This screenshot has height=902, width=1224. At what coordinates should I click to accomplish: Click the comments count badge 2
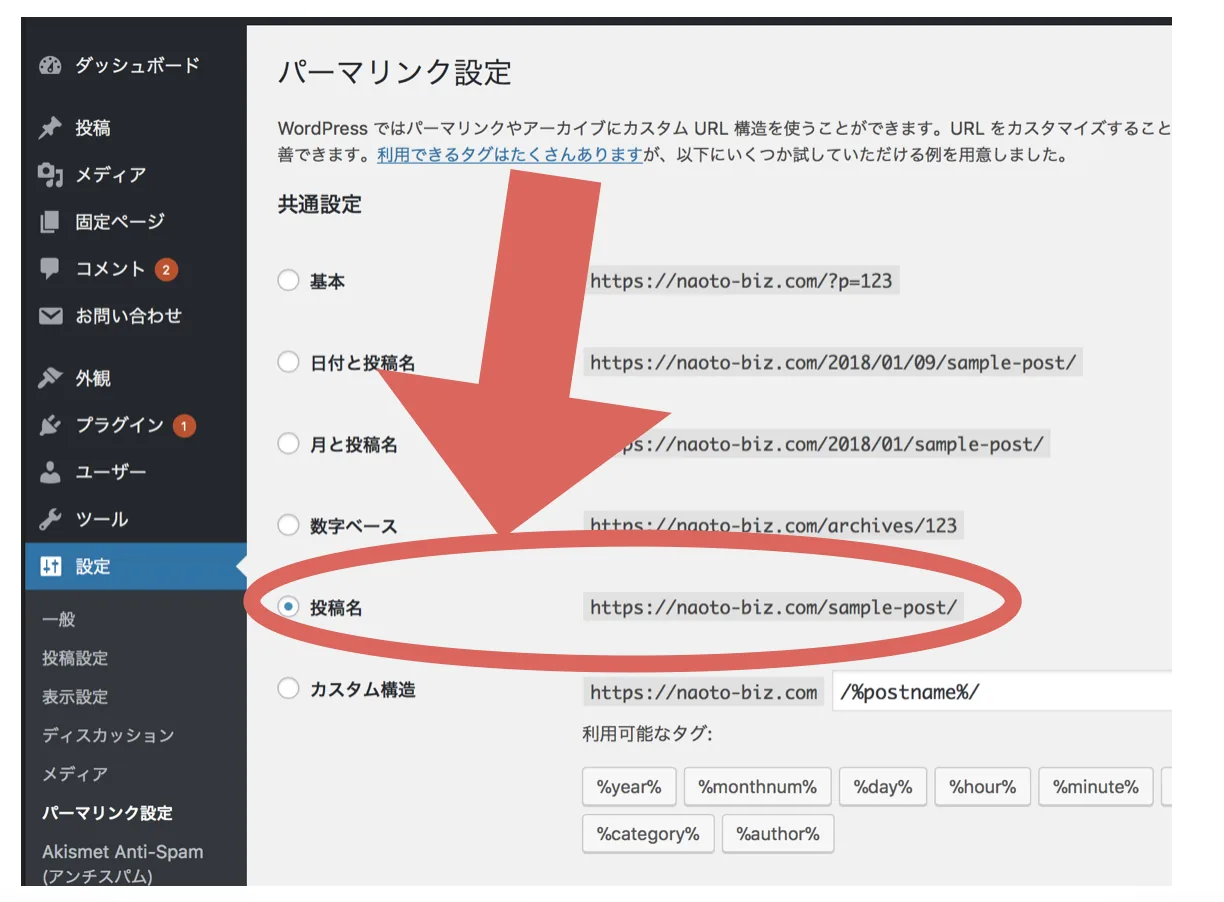coord(166,269)
